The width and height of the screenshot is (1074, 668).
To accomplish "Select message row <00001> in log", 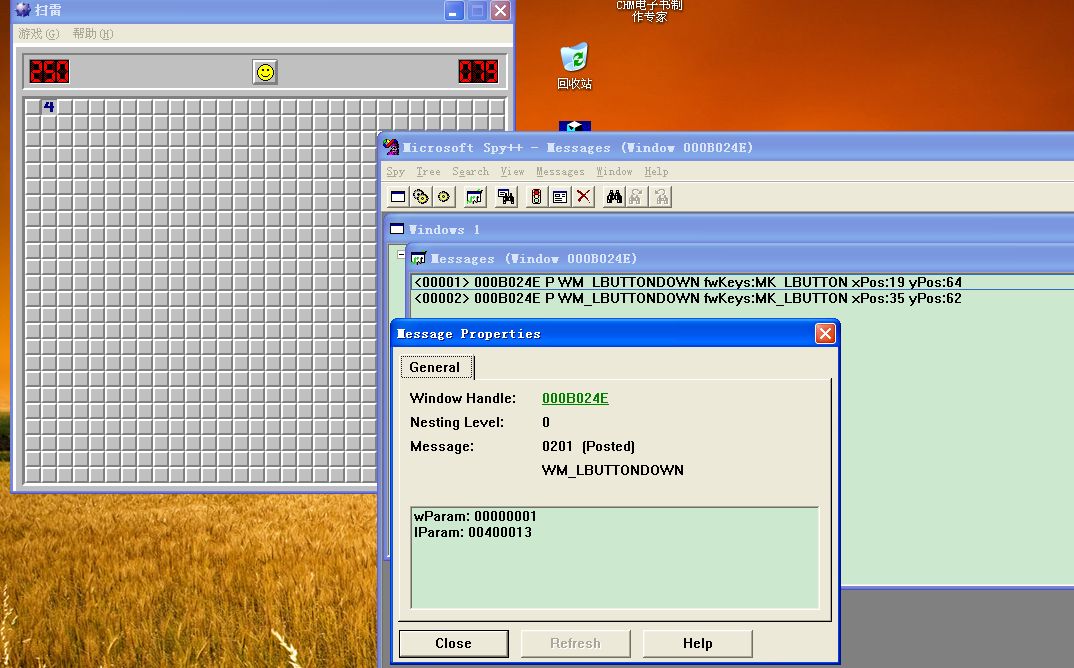I will coord(742,282).
